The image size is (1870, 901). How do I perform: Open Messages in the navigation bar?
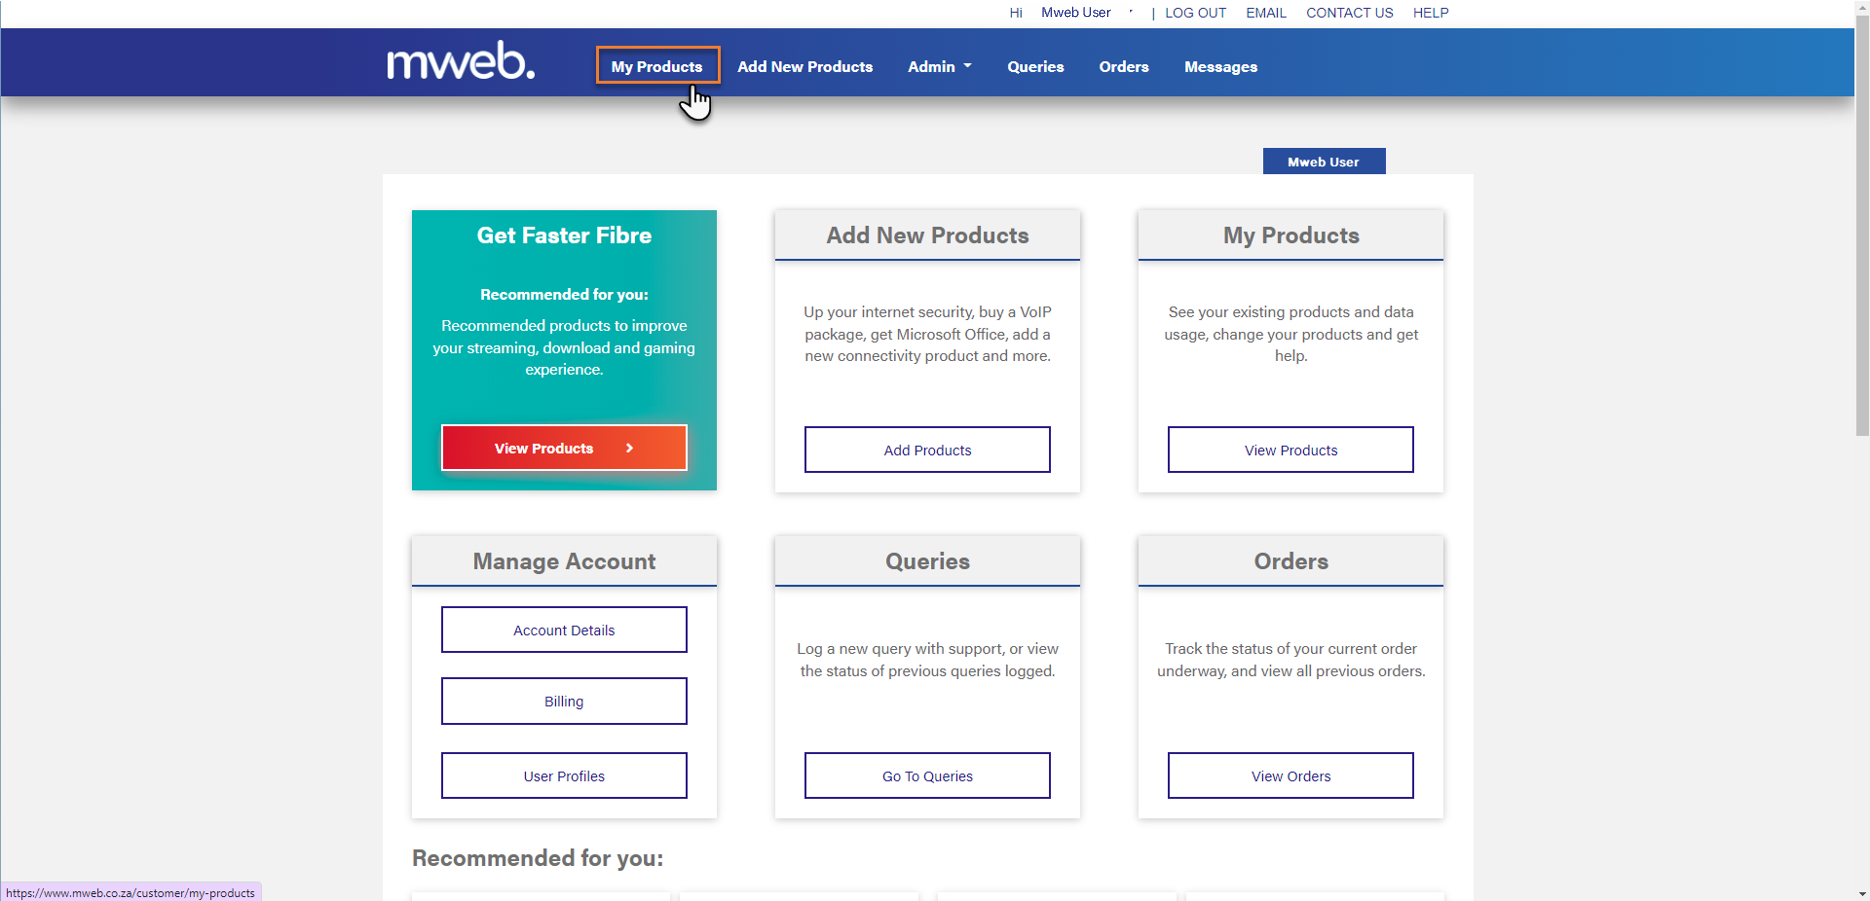coord(1220,67)
